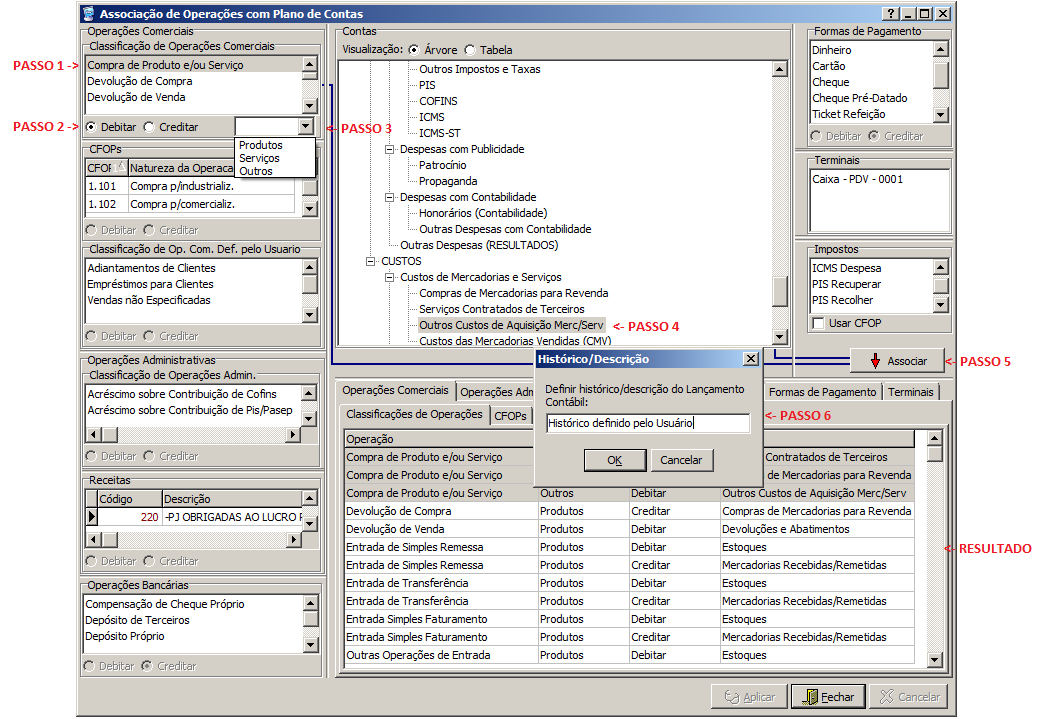Screen dimensions: 1041x719
Task: Select the Debitar radio under Operações Comerciais
Action: click(92, 127)
